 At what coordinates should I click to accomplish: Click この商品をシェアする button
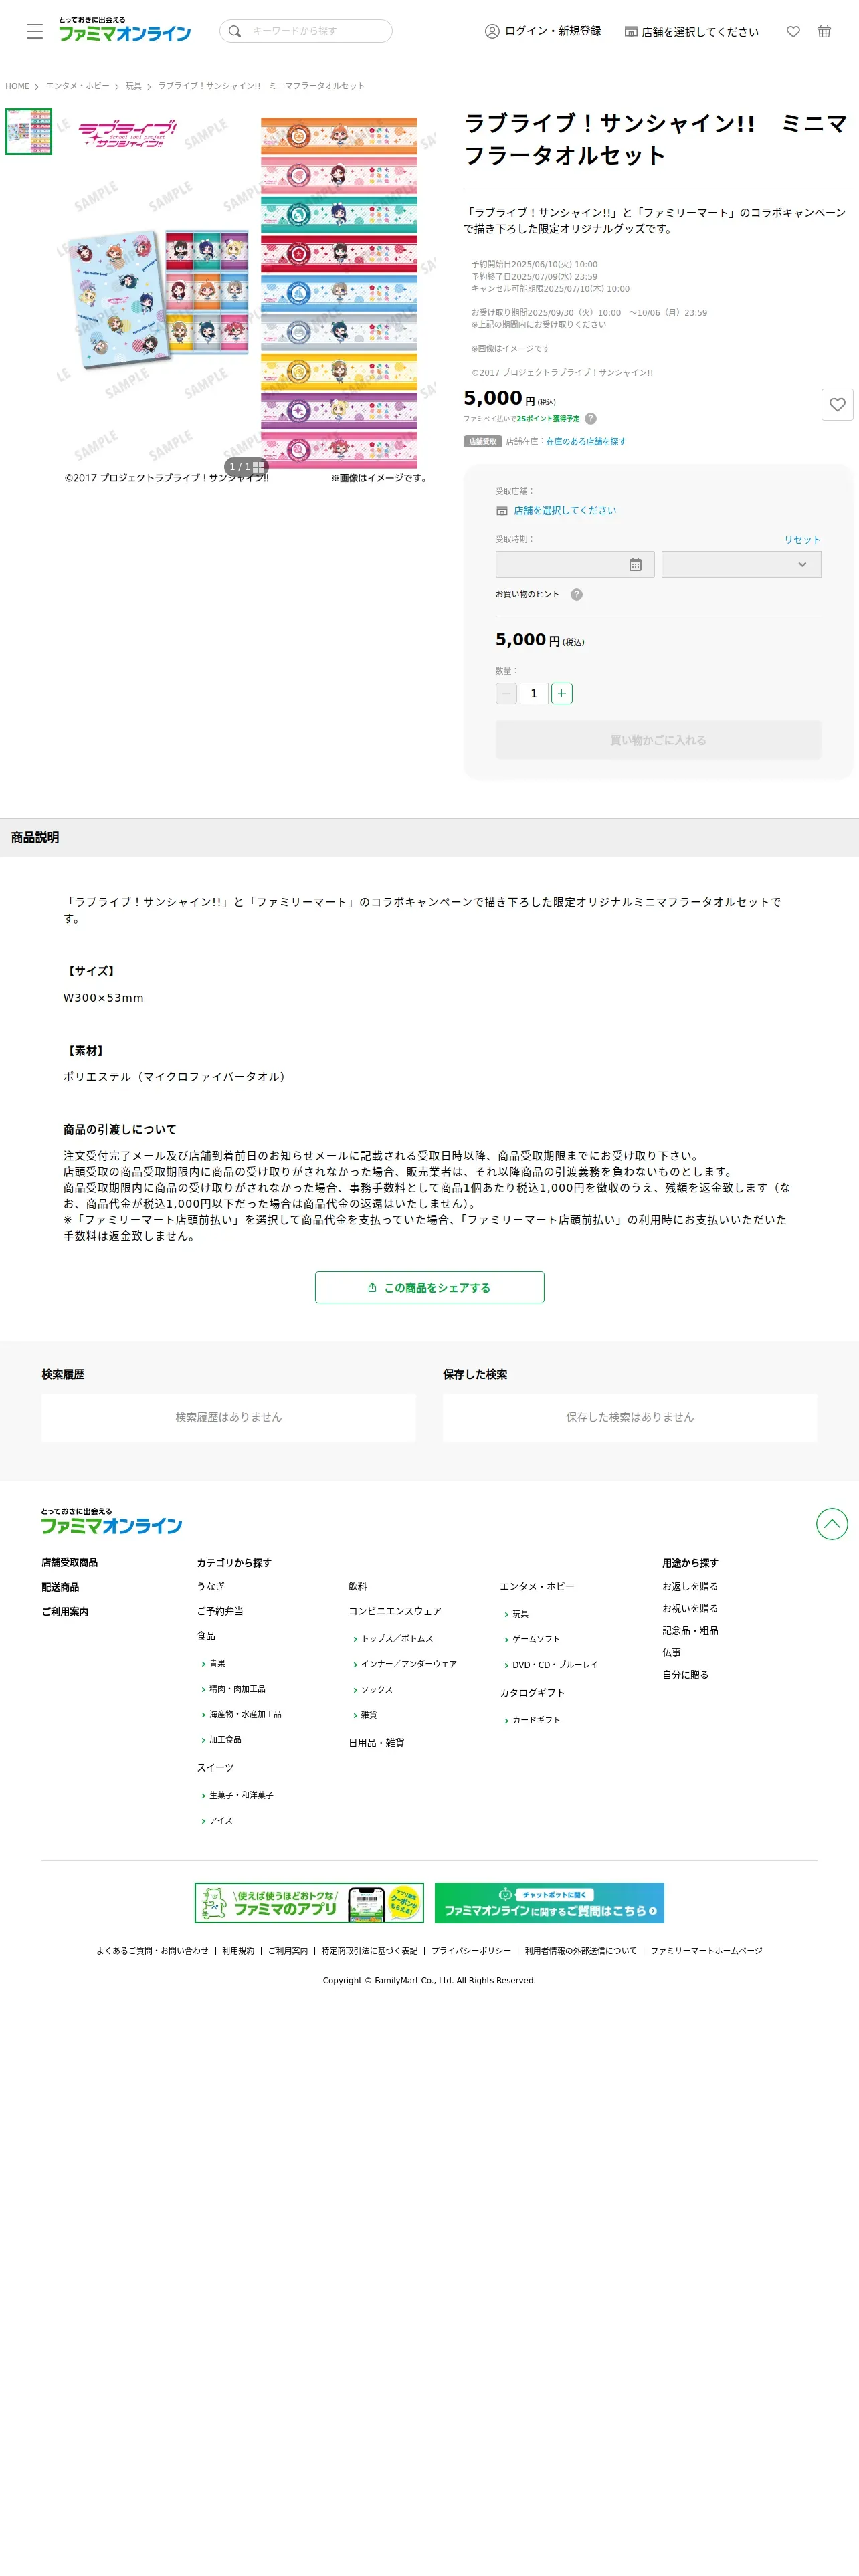tap(429, 1287)
